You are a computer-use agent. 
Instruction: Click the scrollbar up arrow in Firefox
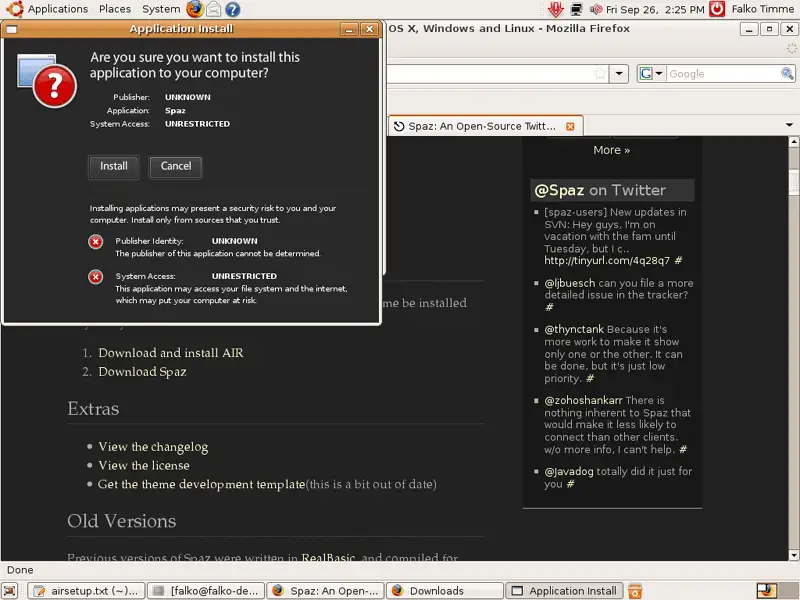point(793,142)
